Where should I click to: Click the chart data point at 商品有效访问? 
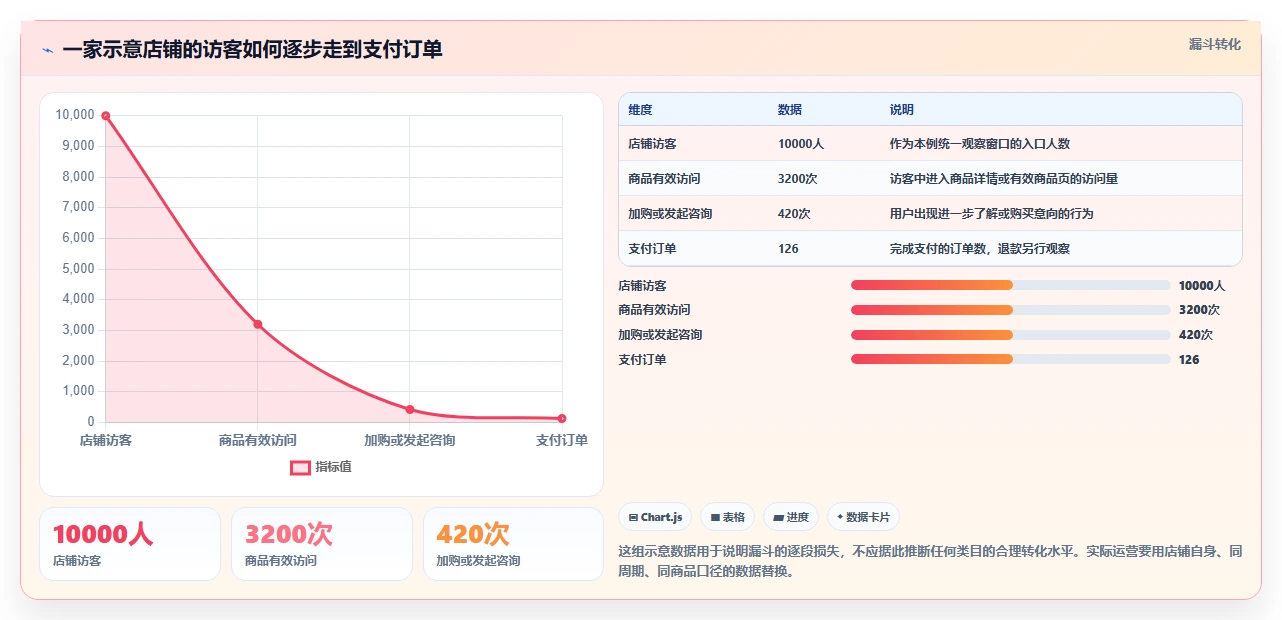258,324
